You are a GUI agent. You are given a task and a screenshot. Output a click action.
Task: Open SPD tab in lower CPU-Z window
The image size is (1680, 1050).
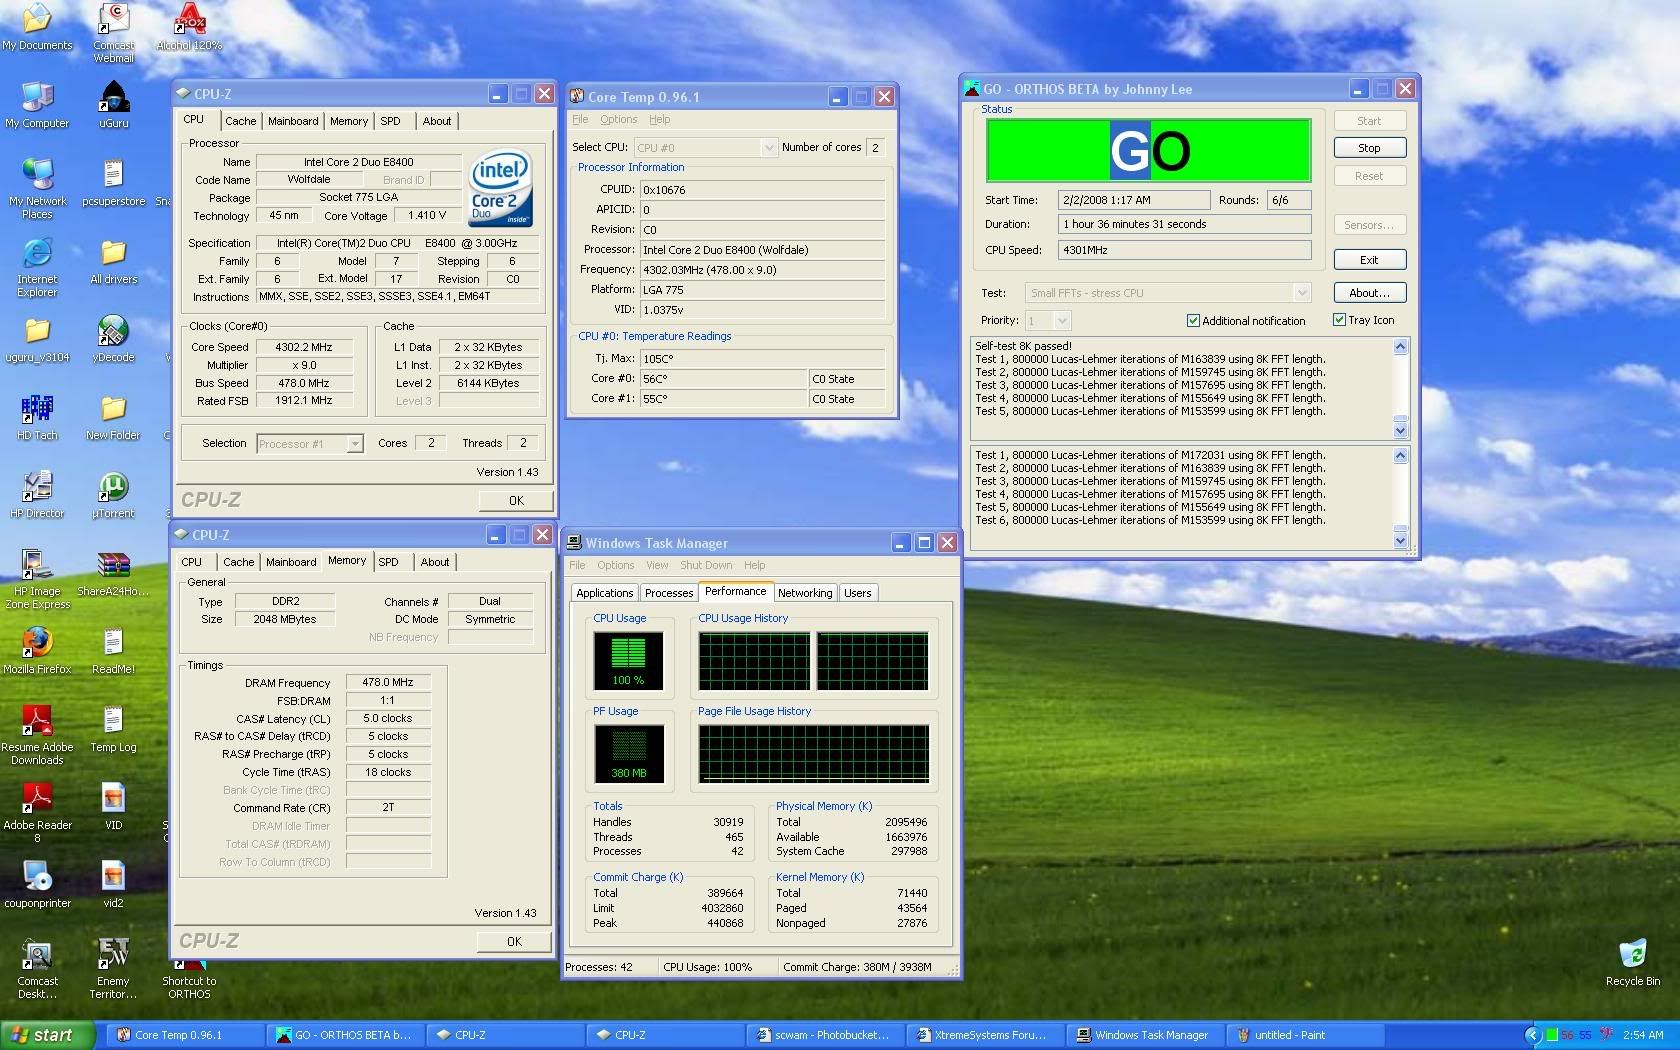click(x=389, y=562)
